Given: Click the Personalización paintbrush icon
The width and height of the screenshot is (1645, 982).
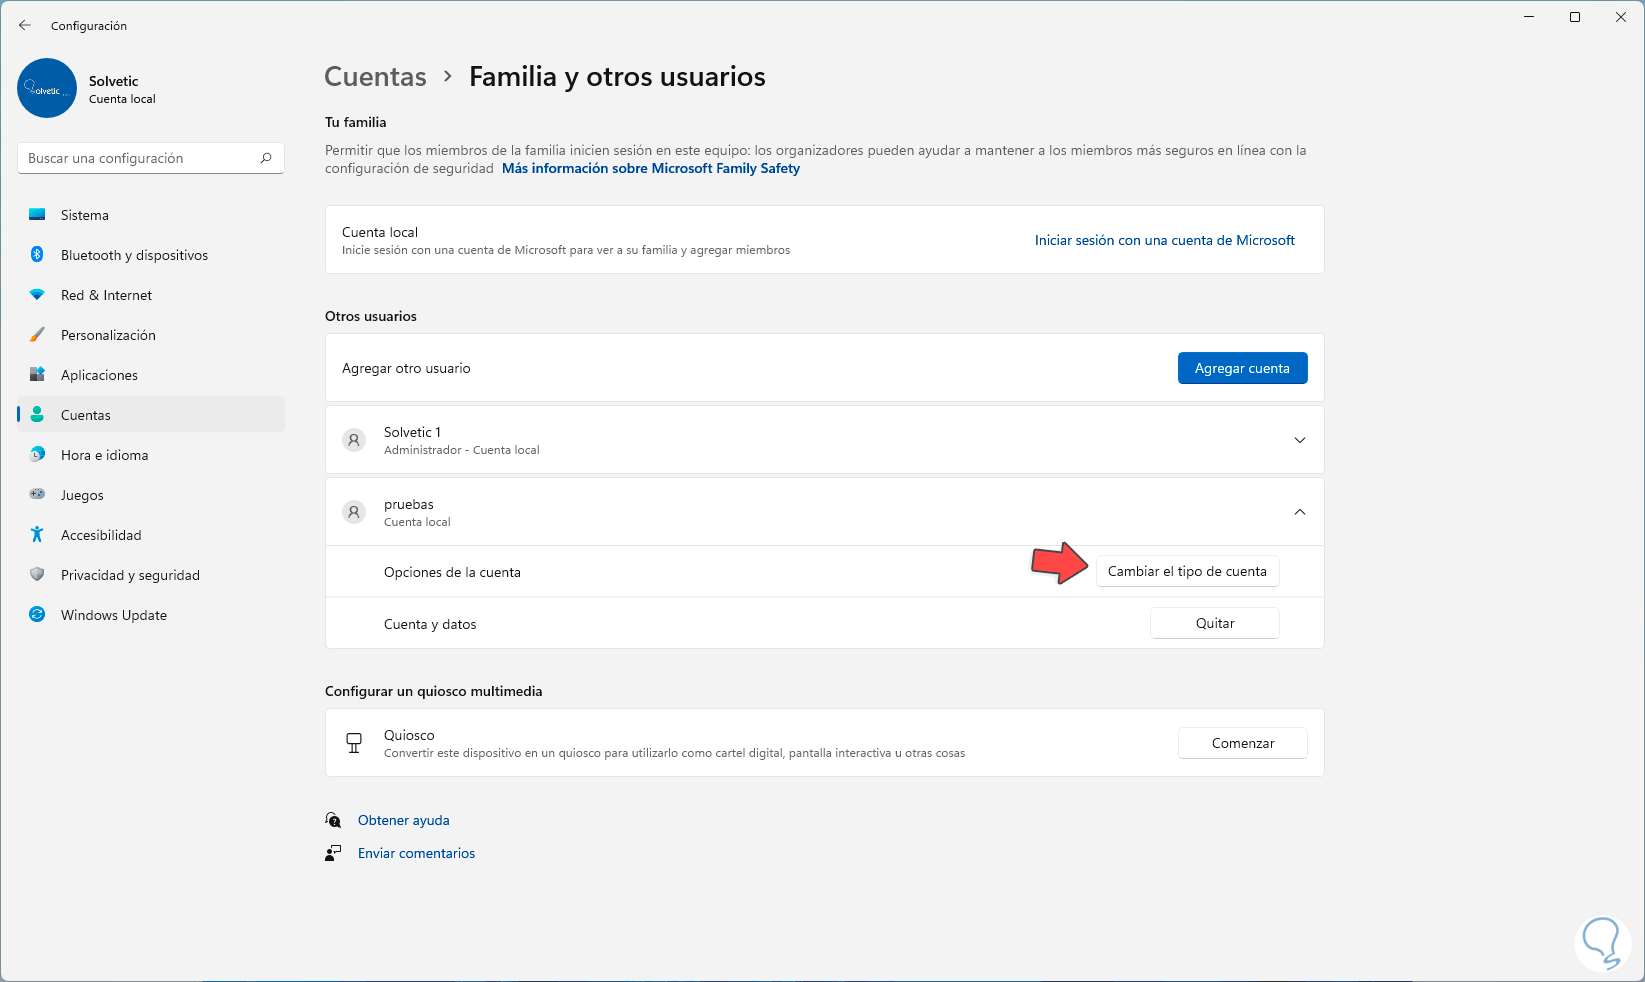Looking at the screenshot, I should 37,335.
